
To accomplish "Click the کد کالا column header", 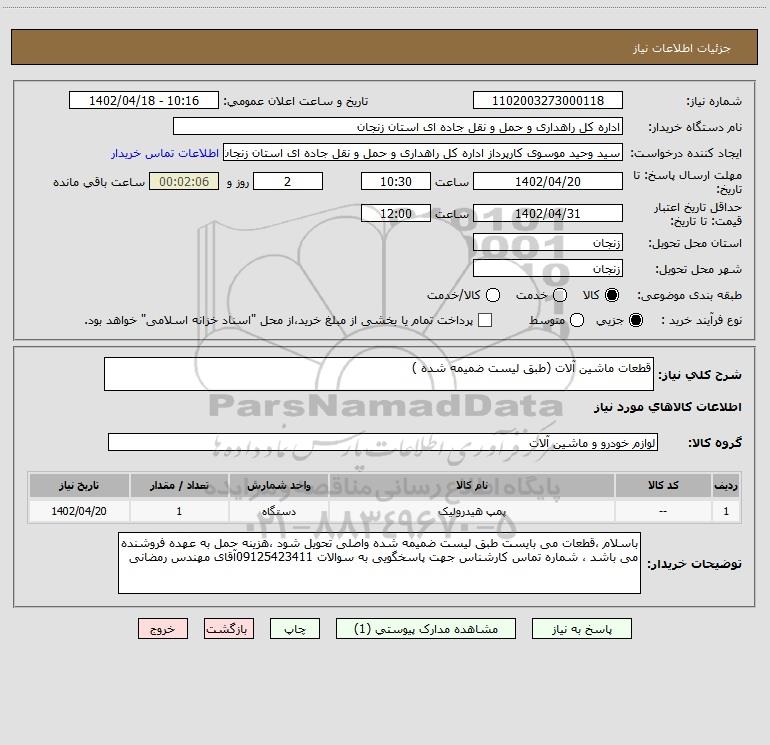I will pyautogui.click(x=663, y=485).
